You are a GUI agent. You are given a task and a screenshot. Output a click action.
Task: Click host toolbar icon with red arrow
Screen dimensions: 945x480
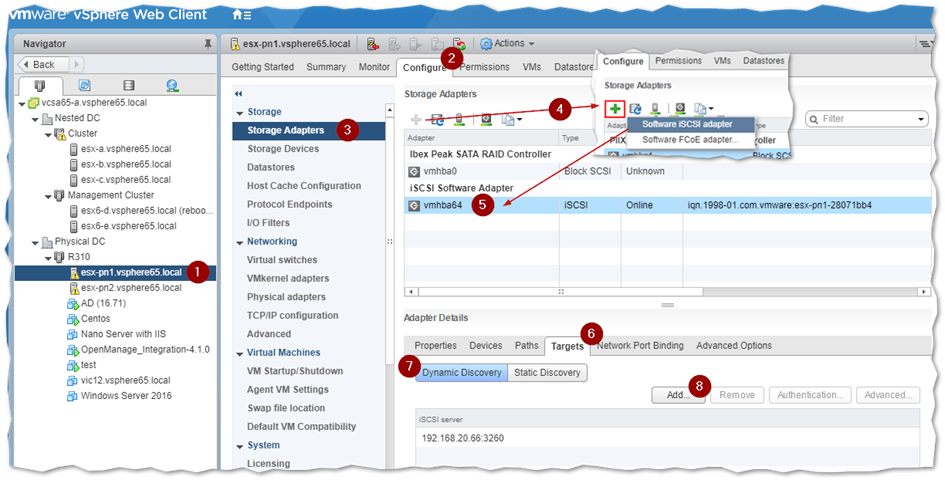pyautogui.click(x=373, y=44)
